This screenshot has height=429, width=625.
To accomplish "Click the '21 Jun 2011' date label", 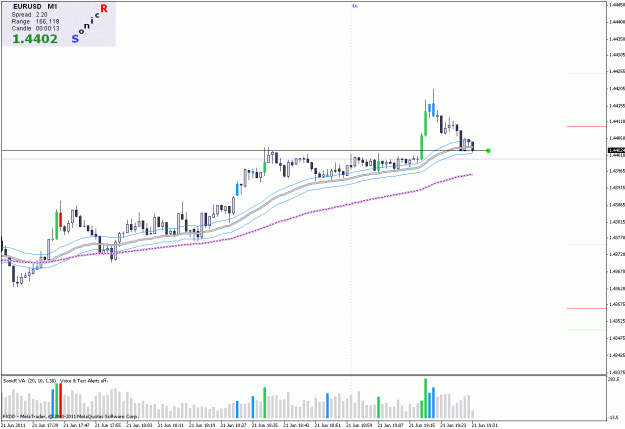I will pos(13,425).
